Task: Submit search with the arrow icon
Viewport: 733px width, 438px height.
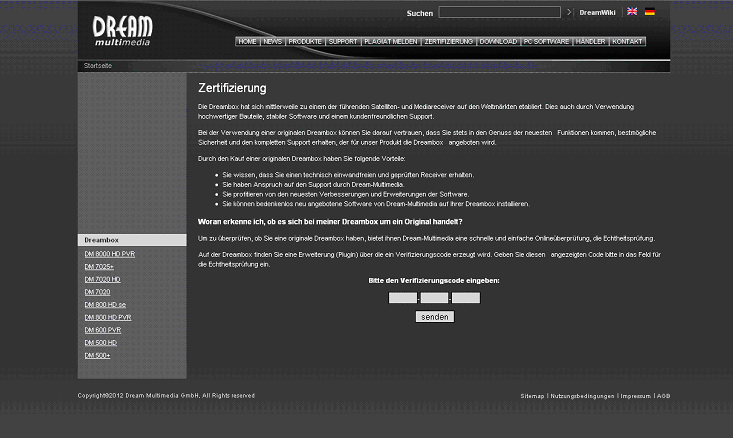Action: [569, 12]
